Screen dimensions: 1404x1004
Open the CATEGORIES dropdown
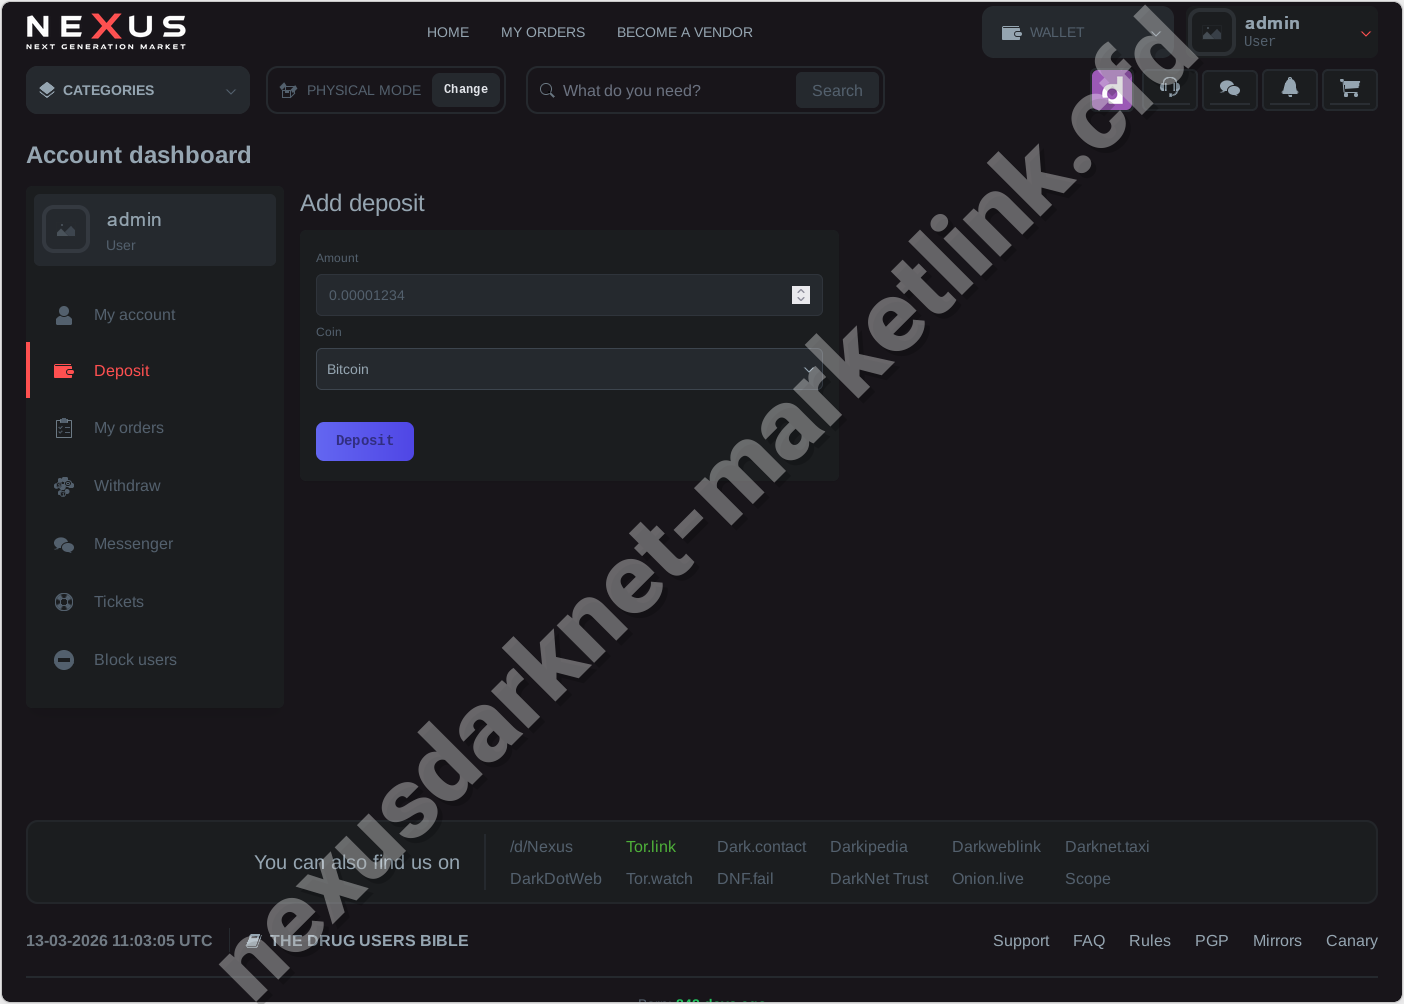[137, 90]
